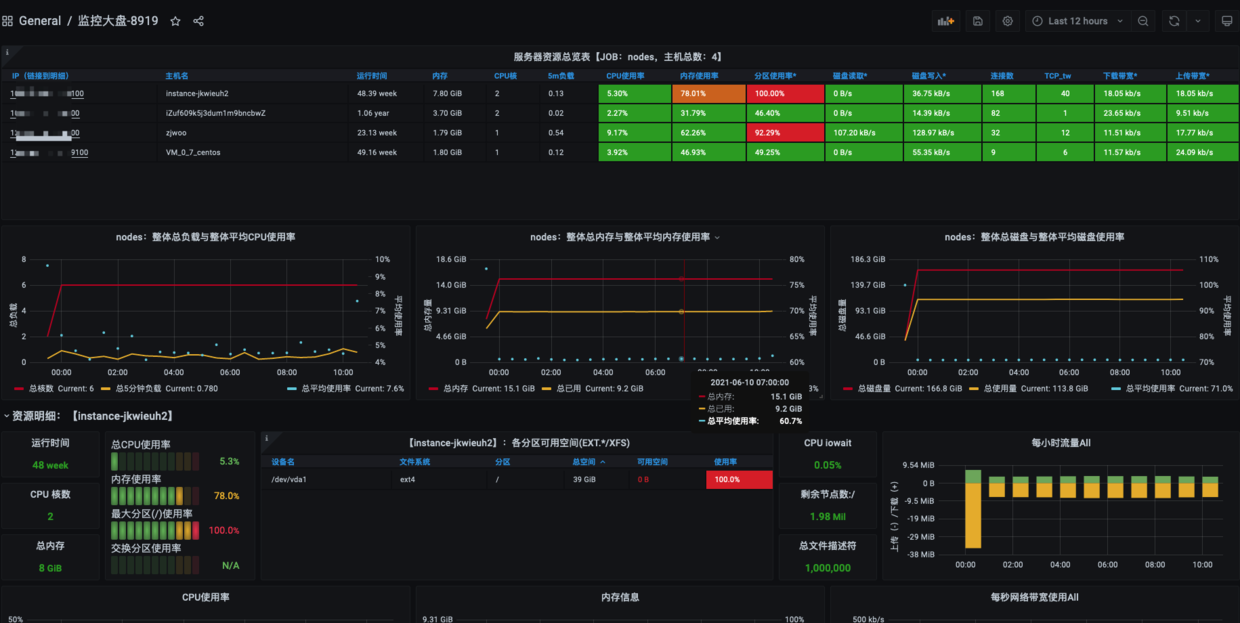Refresh the dashboard
This screenshot has height=623, width=1240.
tap(1174, 21)
